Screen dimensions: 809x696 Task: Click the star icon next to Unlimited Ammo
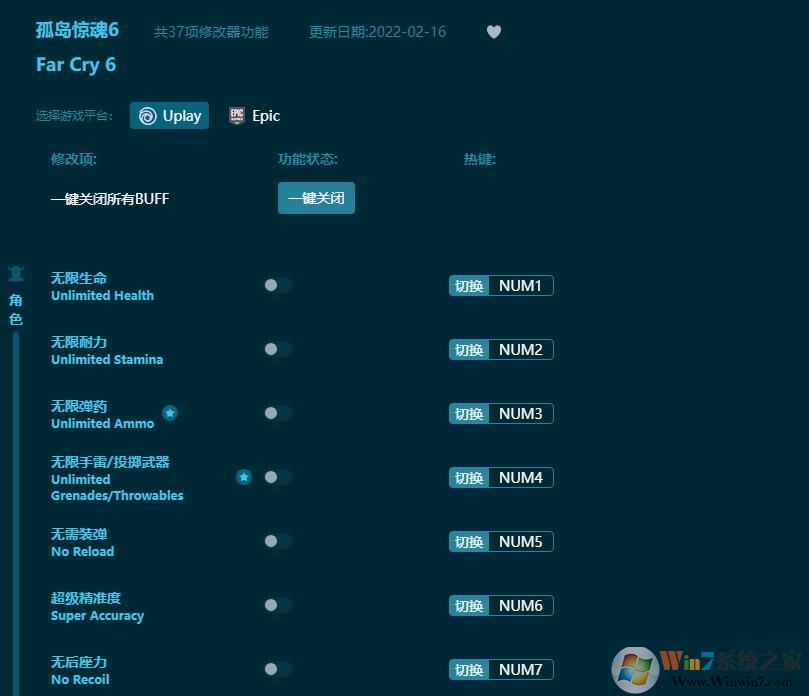[170, 413]
